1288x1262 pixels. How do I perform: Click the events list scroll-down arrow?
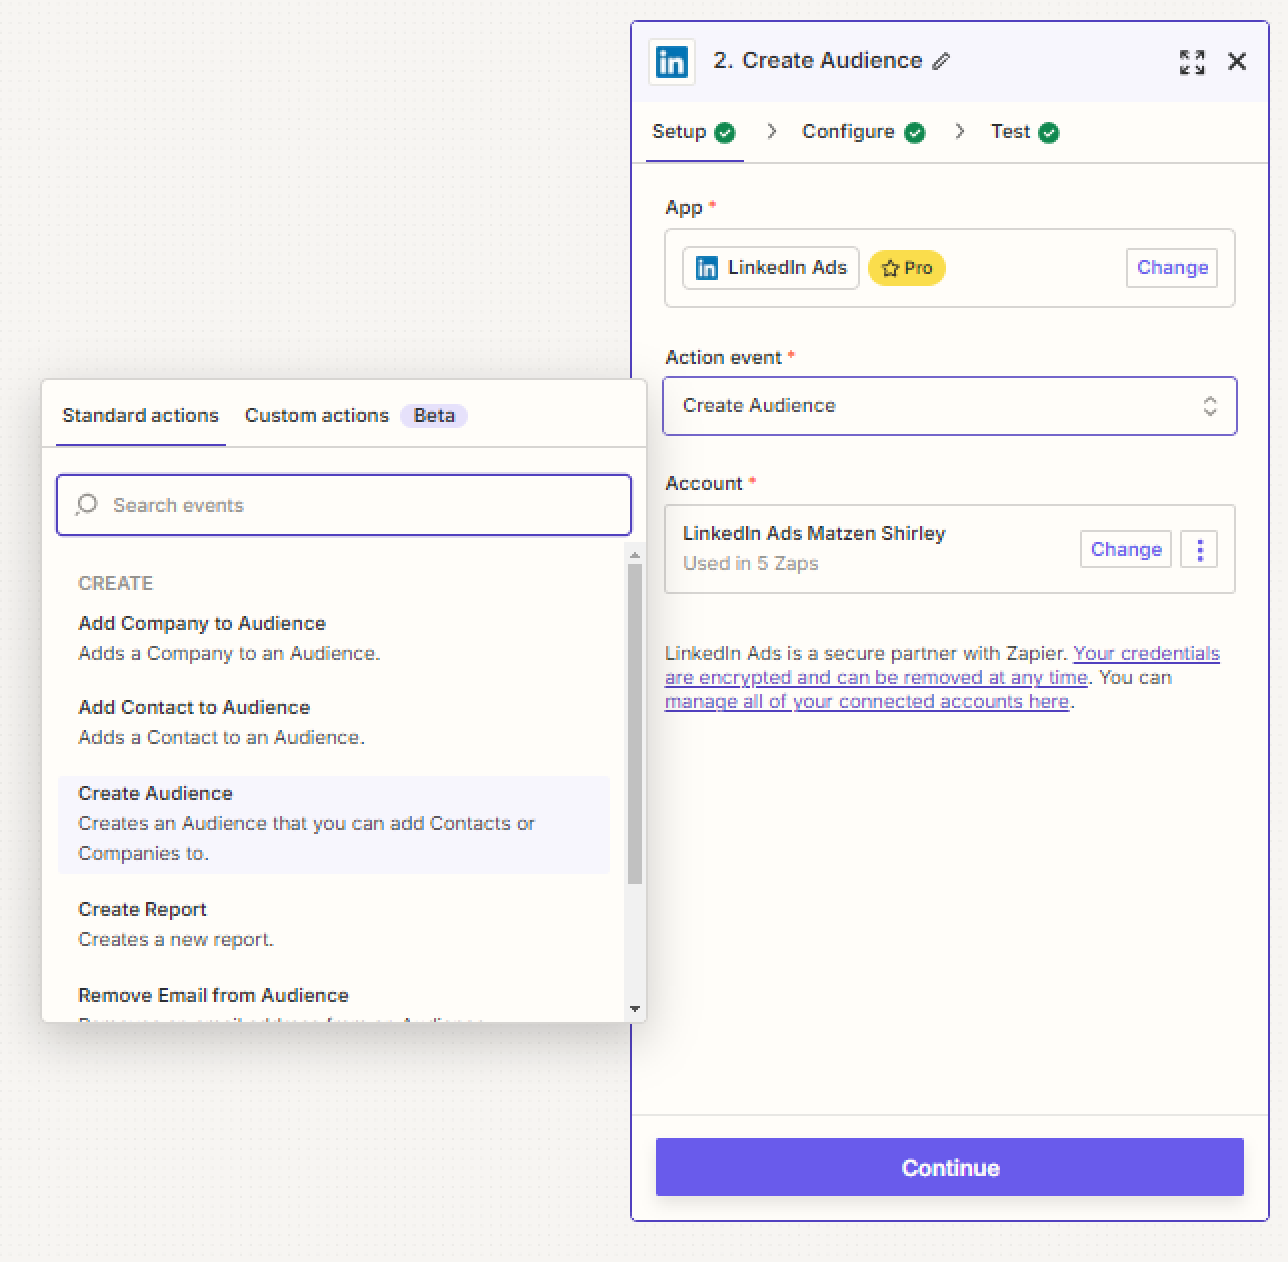tap(634, 1009)
